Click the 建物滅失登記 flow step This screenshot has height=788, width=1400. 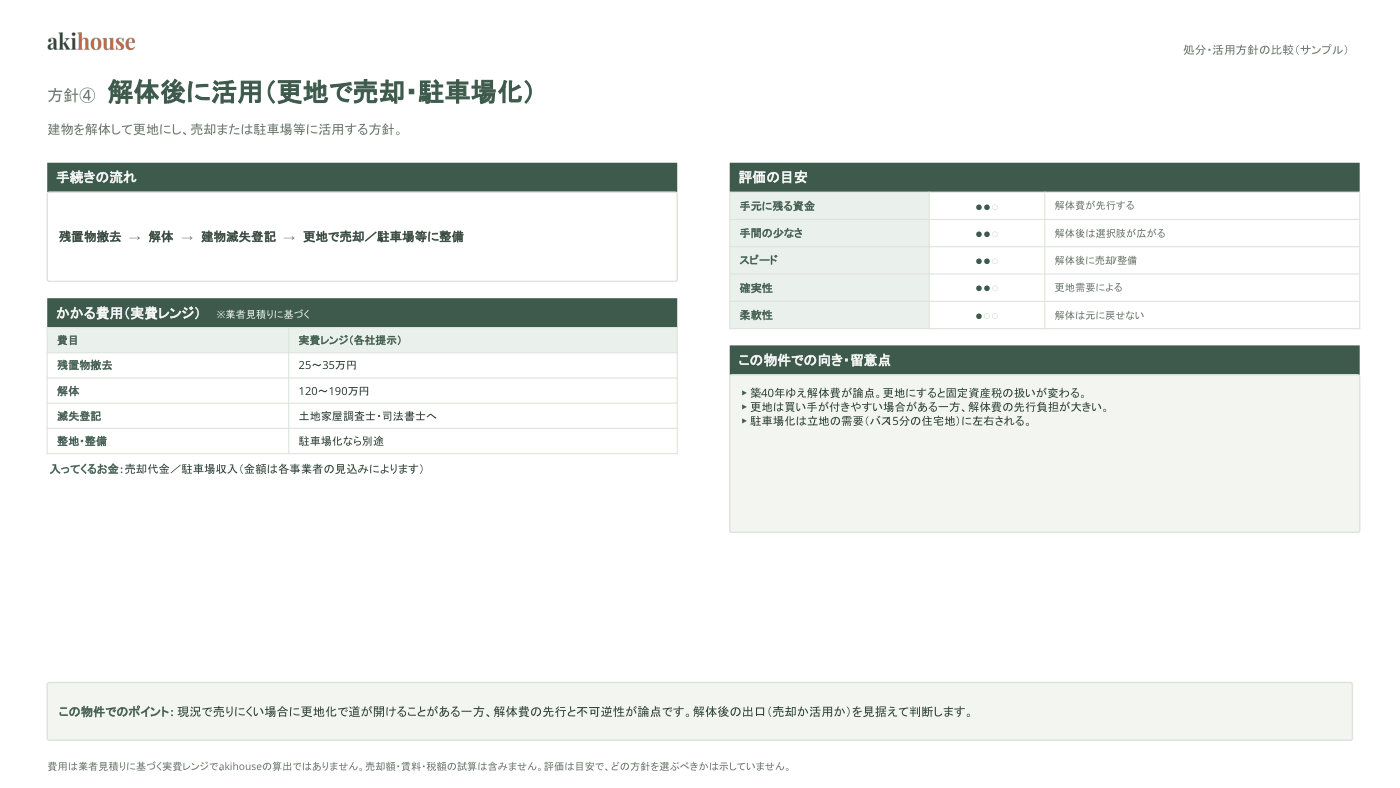(x=238, y=237)
